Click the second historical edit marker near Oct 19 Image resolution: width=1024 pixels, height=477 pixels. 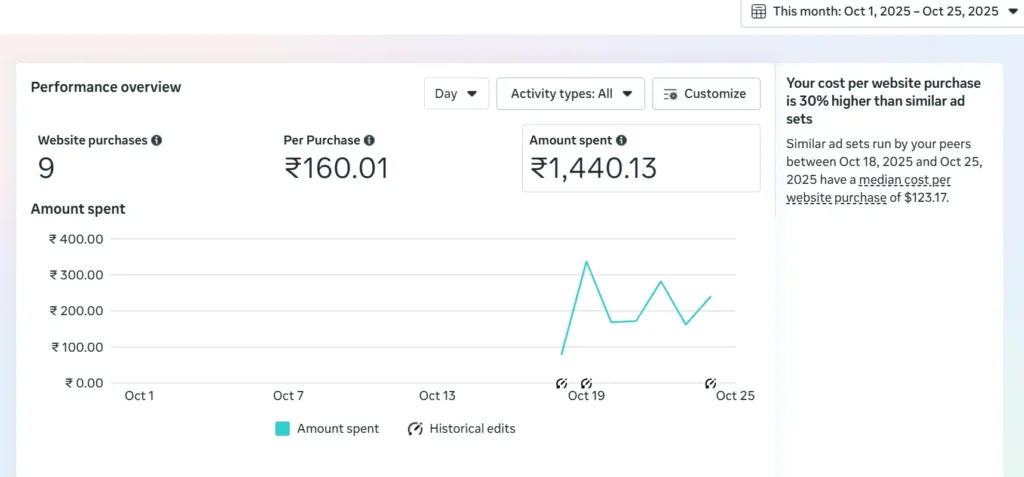point(586,383)
